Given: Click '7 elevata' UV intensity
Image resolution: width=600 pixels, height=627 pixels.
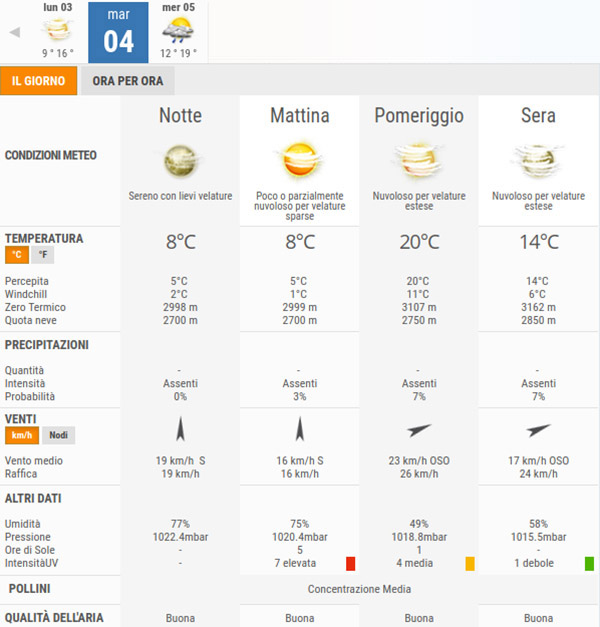Looking at the screenshot, I should pos(295,563).
